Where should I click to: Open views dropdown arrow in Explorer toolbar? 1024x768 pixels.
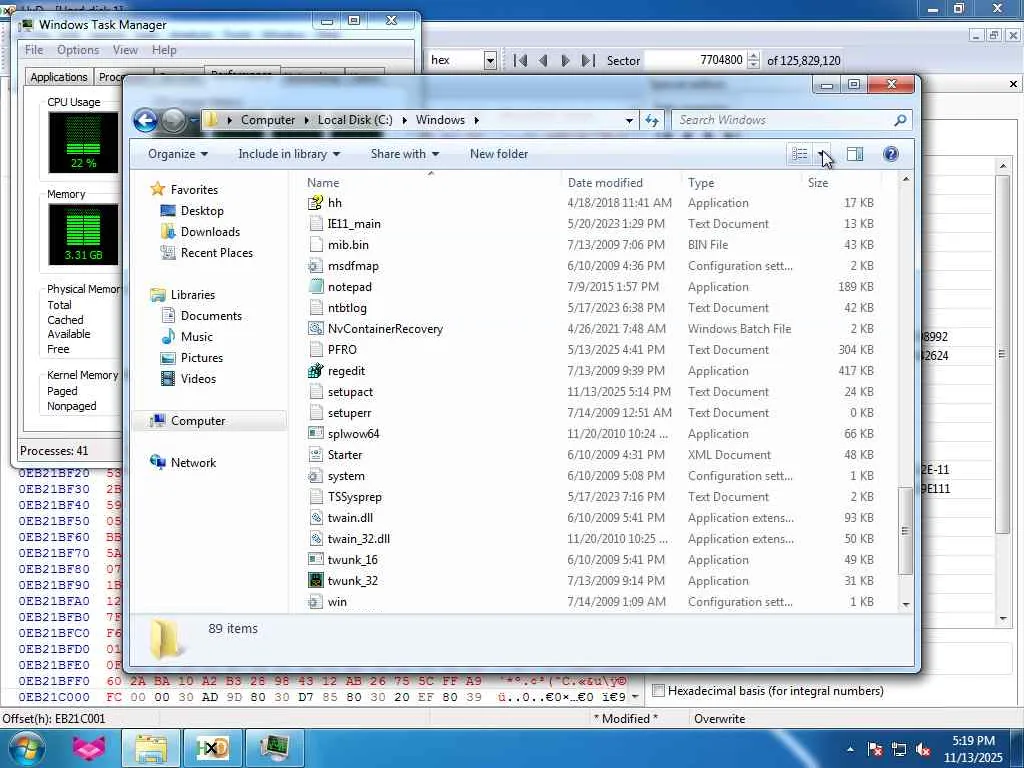[x=821, y=154]
